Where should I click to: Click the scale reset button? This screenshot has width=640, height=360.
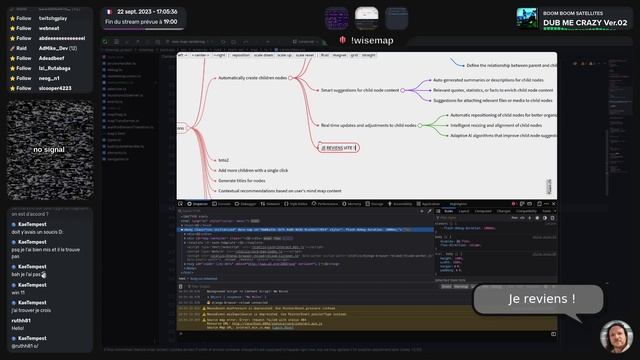tap(305, 55)
